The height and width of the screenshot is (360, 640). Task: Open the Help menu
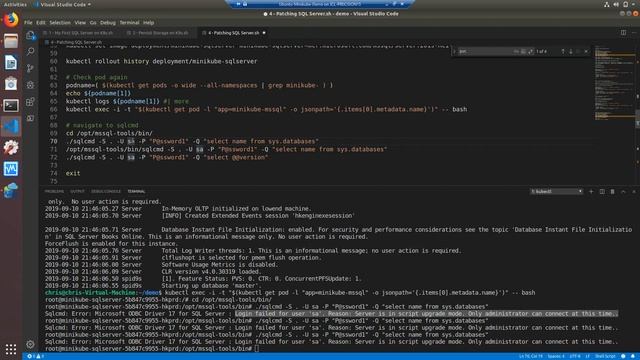(149, 23)
